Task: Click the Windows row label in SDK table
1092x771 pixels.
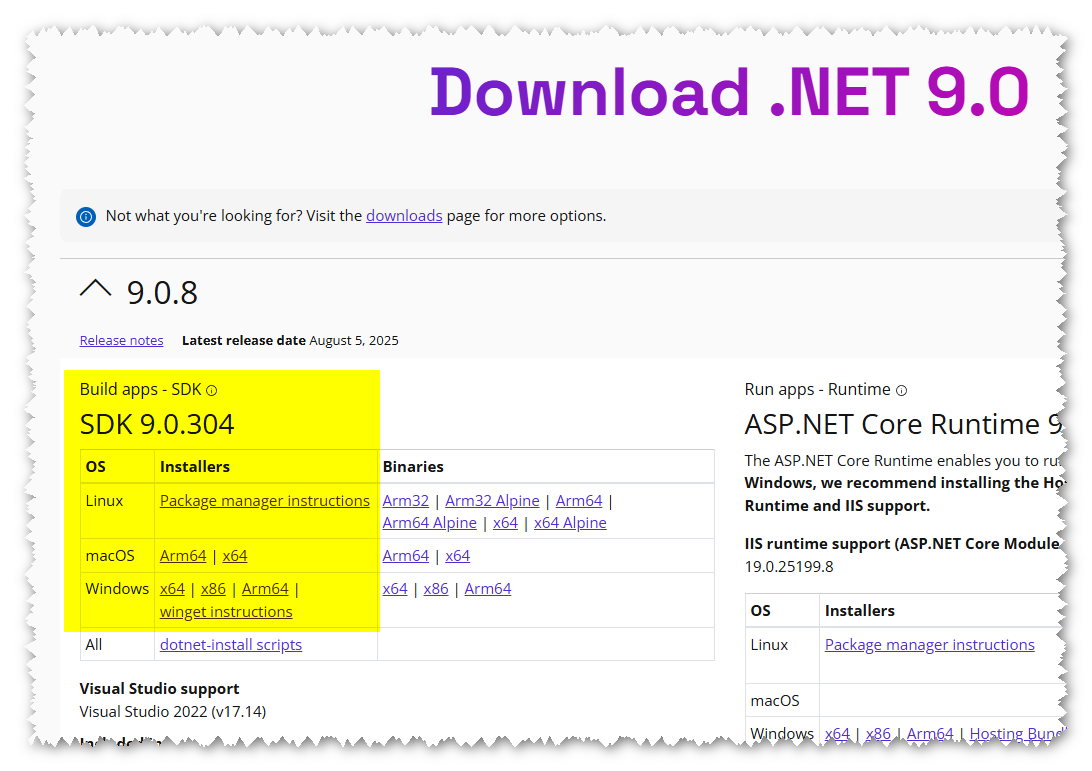Action: coord(117,589)
